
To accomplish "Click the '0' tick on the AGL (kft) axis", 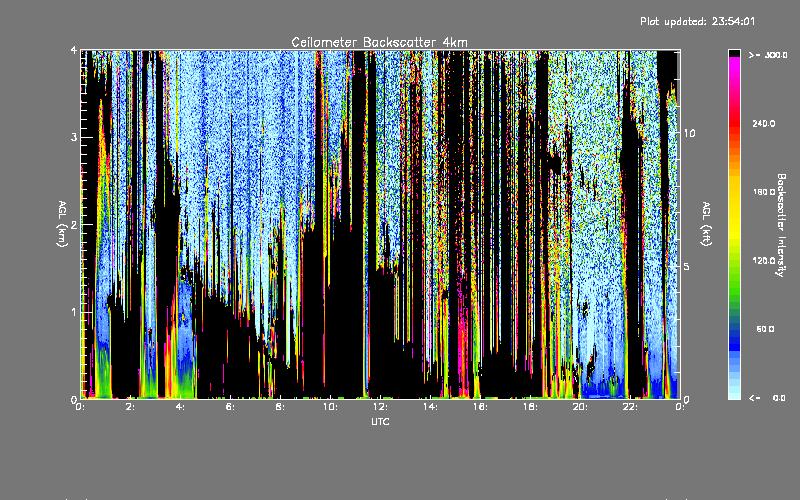I will click(687, 399).
